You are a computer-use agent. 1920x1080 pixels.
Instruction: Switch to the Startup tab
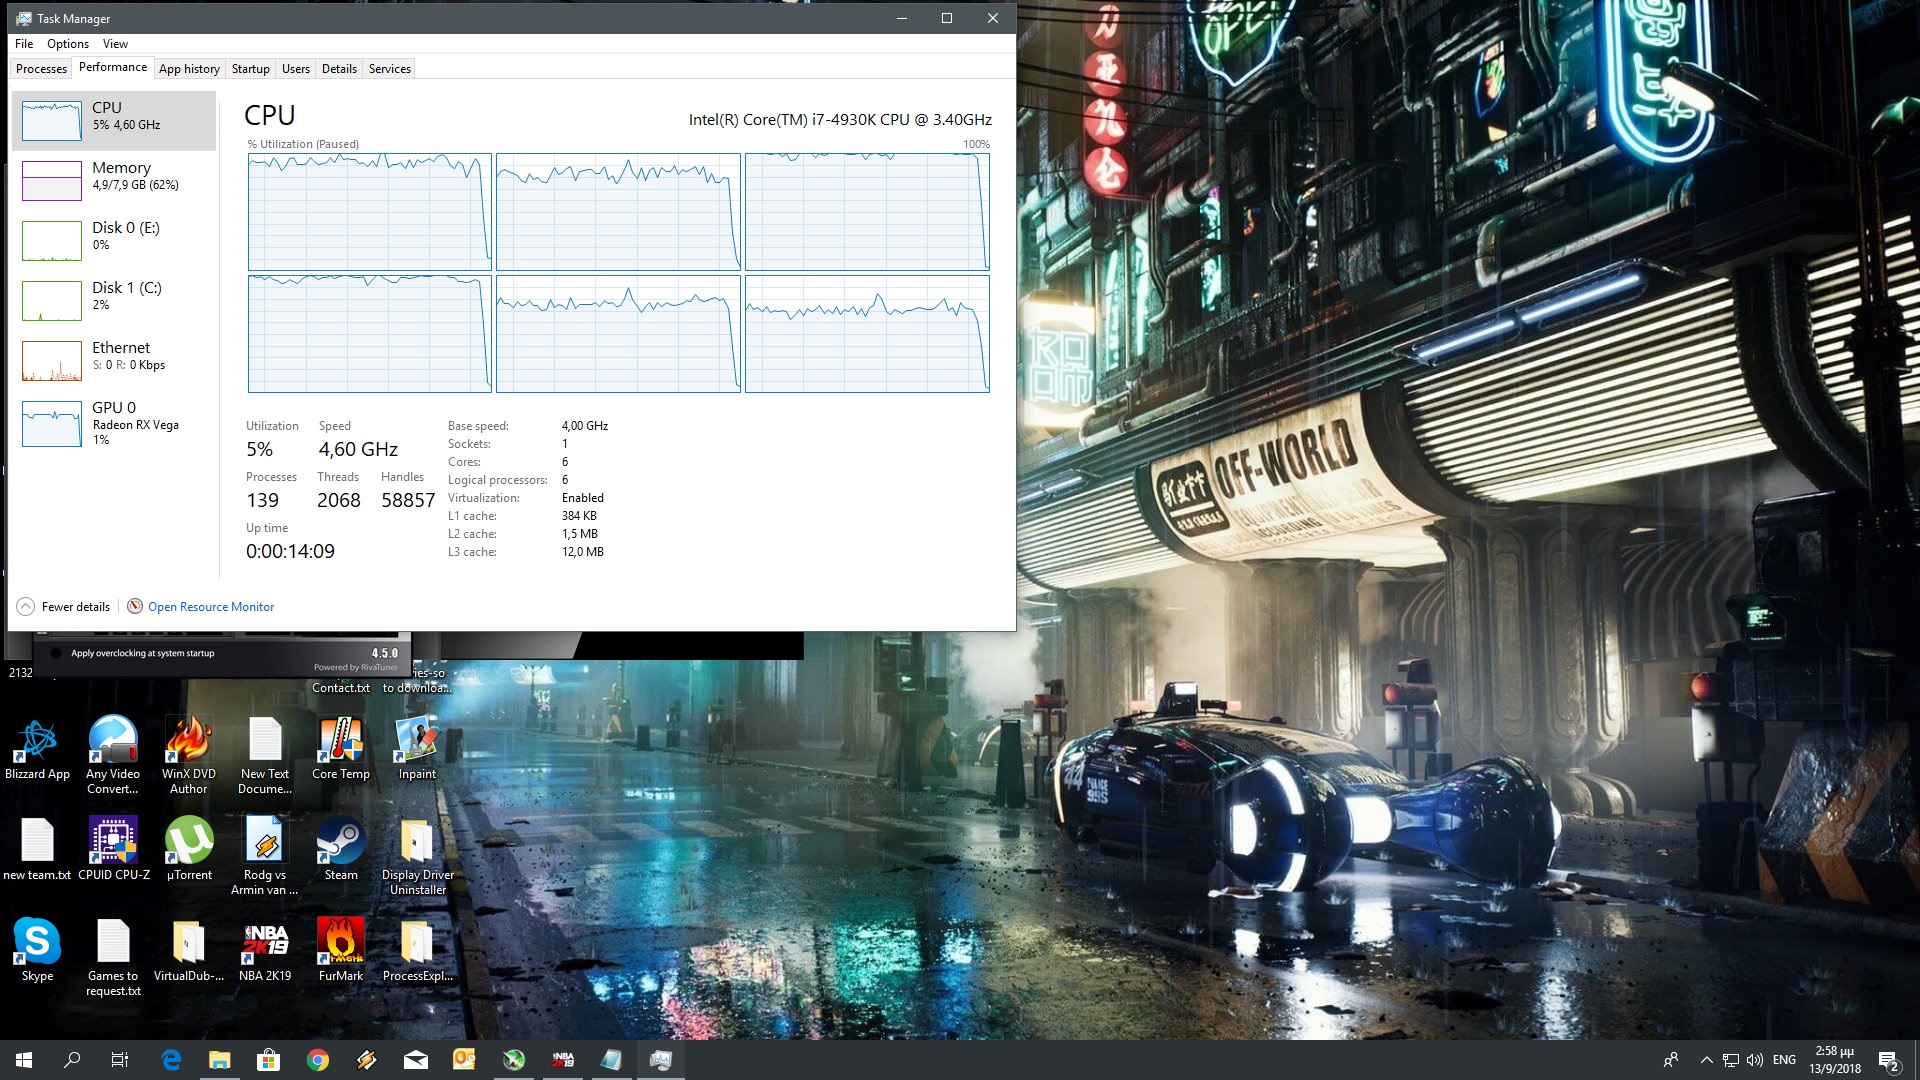[x=250, y=69]
